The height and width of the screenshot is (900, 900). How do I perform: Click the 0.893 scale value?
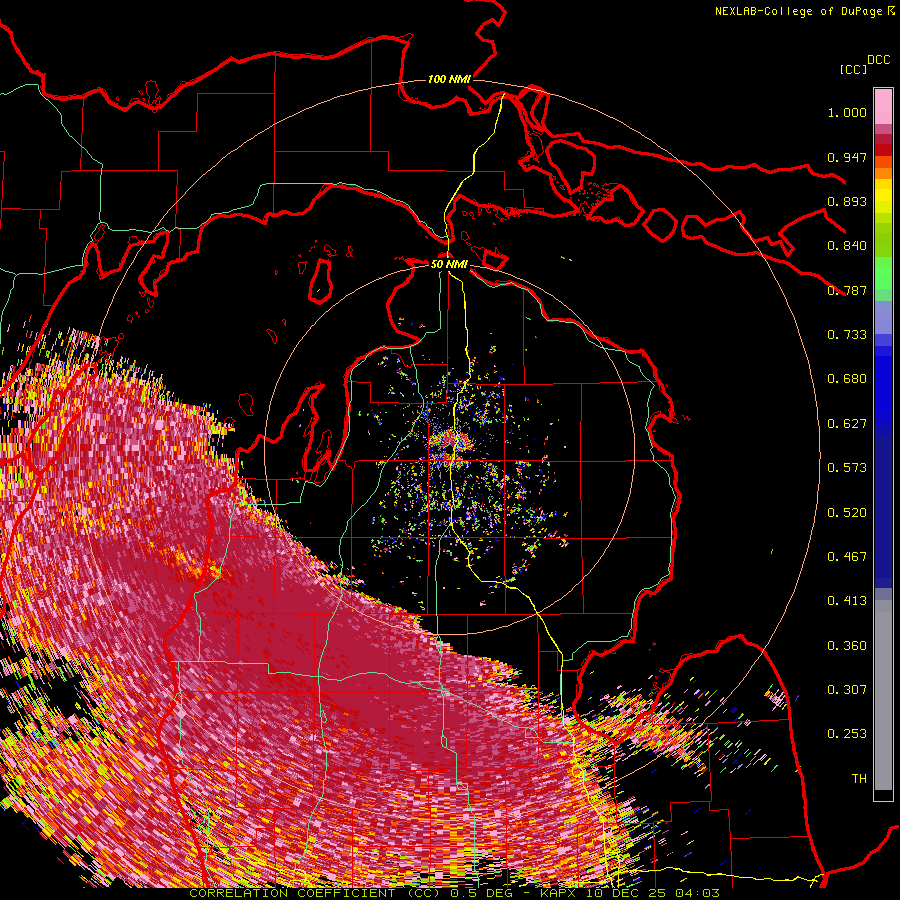(847, 201)
